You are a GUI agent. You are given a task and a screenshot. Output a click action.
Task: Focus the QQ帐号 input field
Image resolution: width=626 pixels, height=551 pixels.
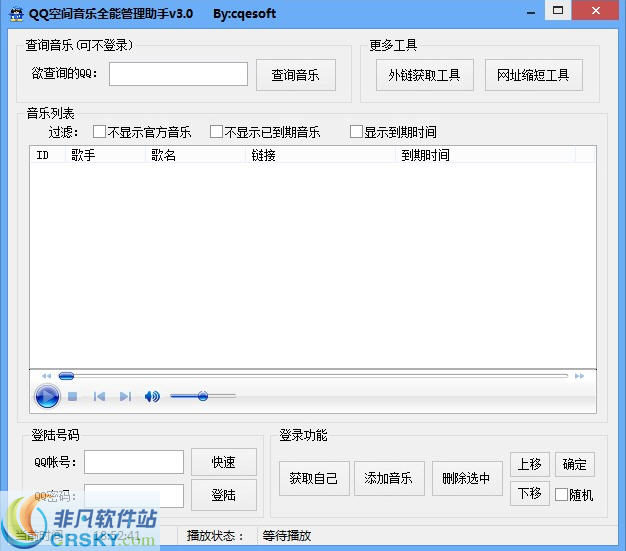134,462
